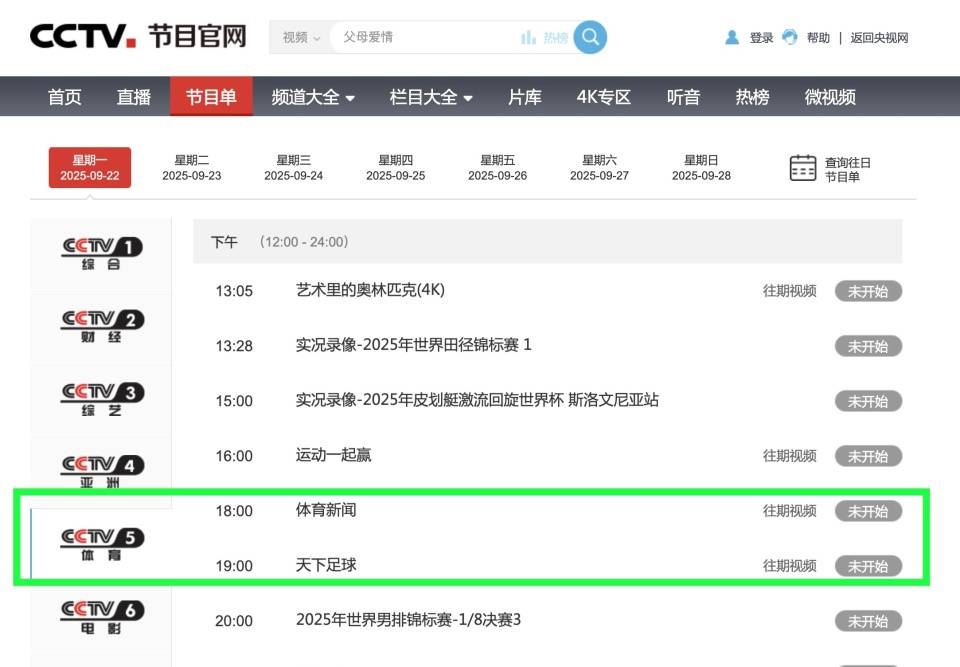Click the program title 运动一起赢

tap(333, 454)
